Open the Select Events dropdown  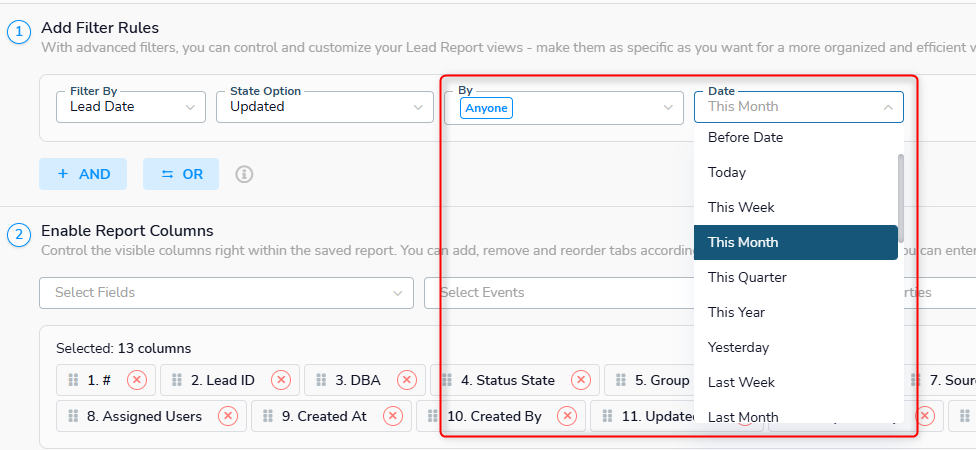point(559,293)
